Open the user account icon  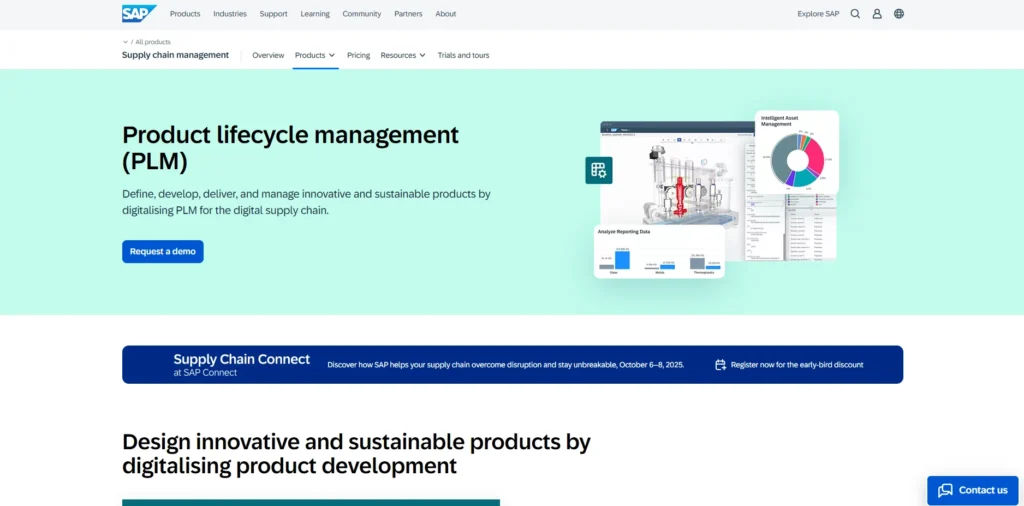[x=877, y=14]
